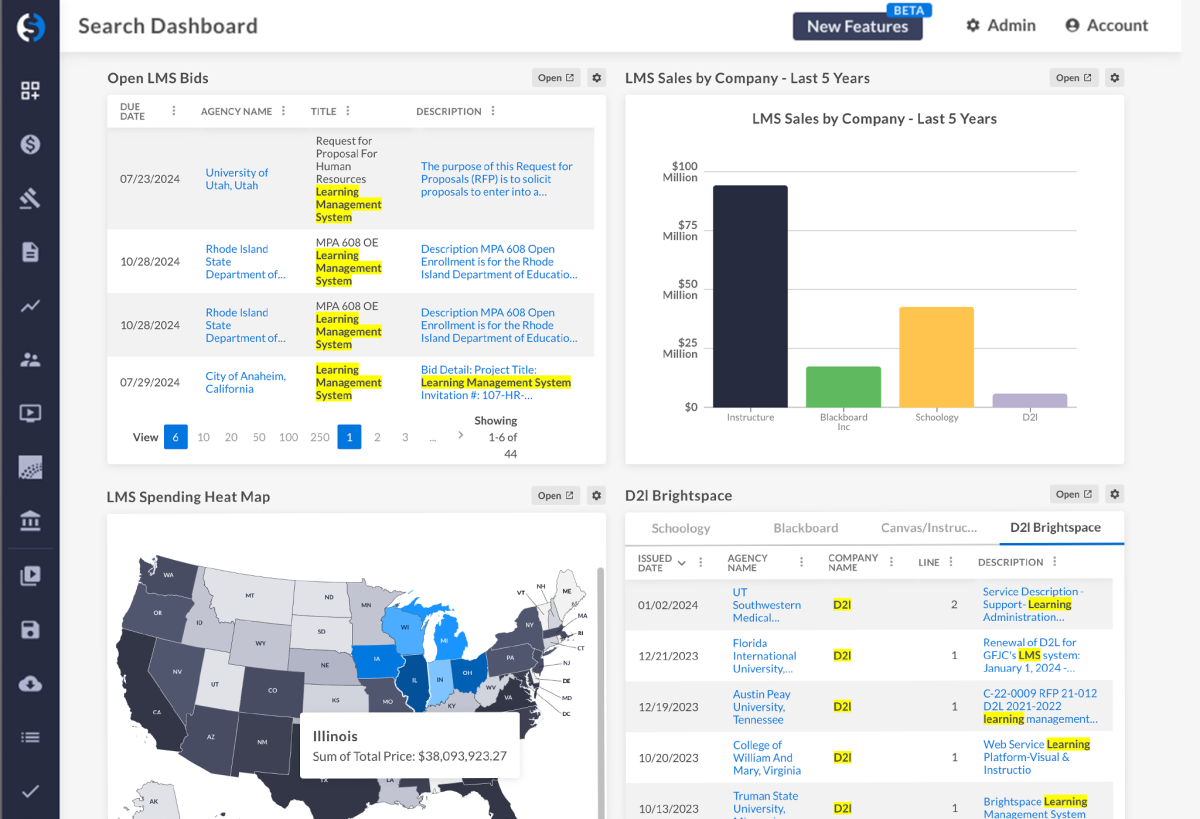
Task: Click the gavel bids icon in the sidebar
Action: (30, 199)
